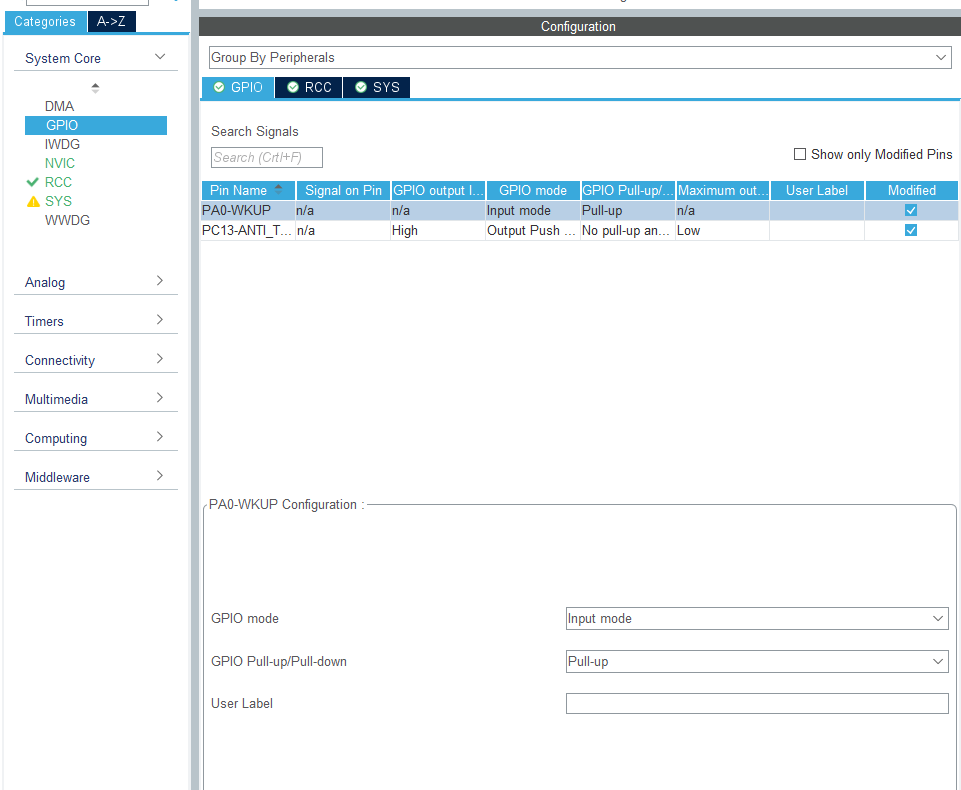Open the Group By Peripherals dropdown
961x790 pixels.
580,58
